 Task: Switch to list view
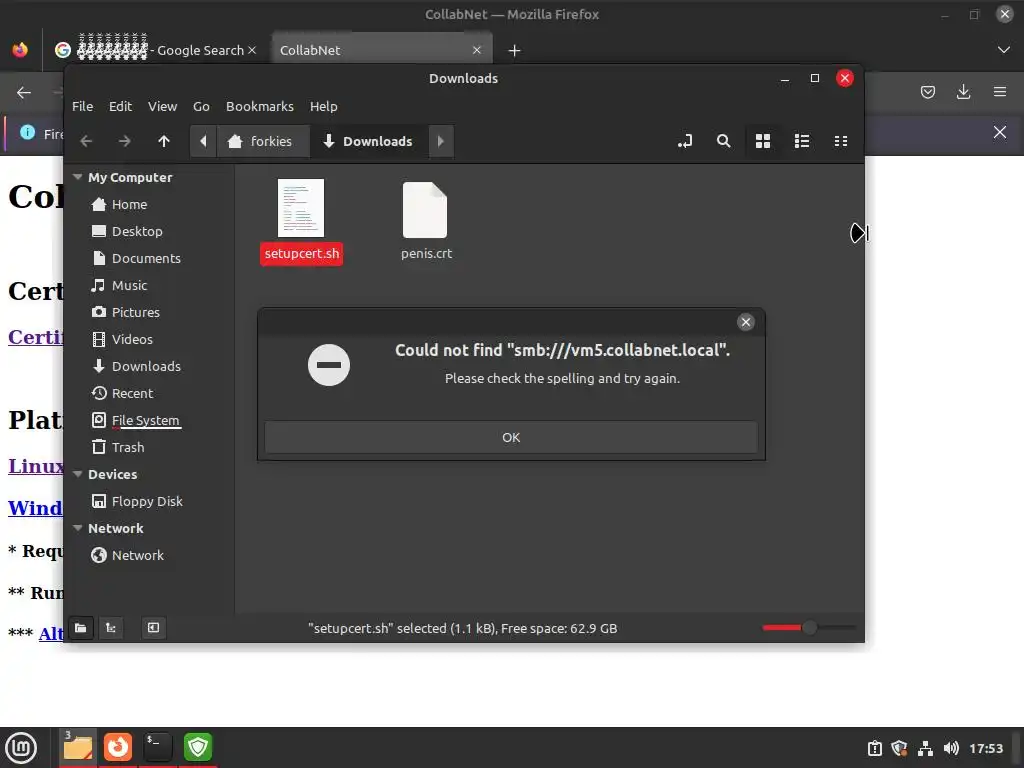802,141
